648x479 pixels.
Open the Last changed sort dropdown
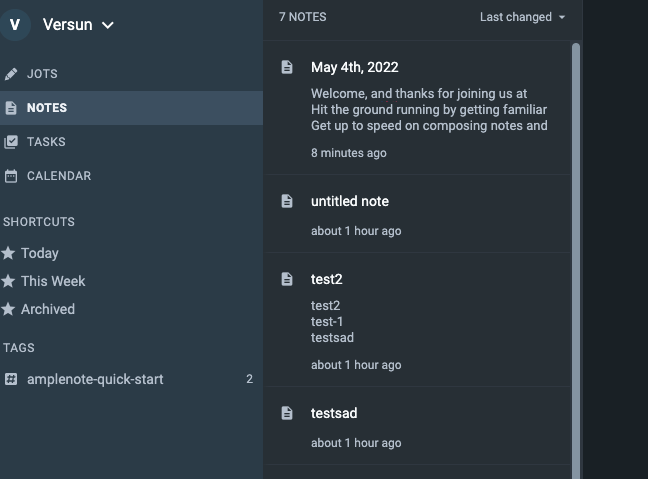pyautogui.click(x=522, y=17)
